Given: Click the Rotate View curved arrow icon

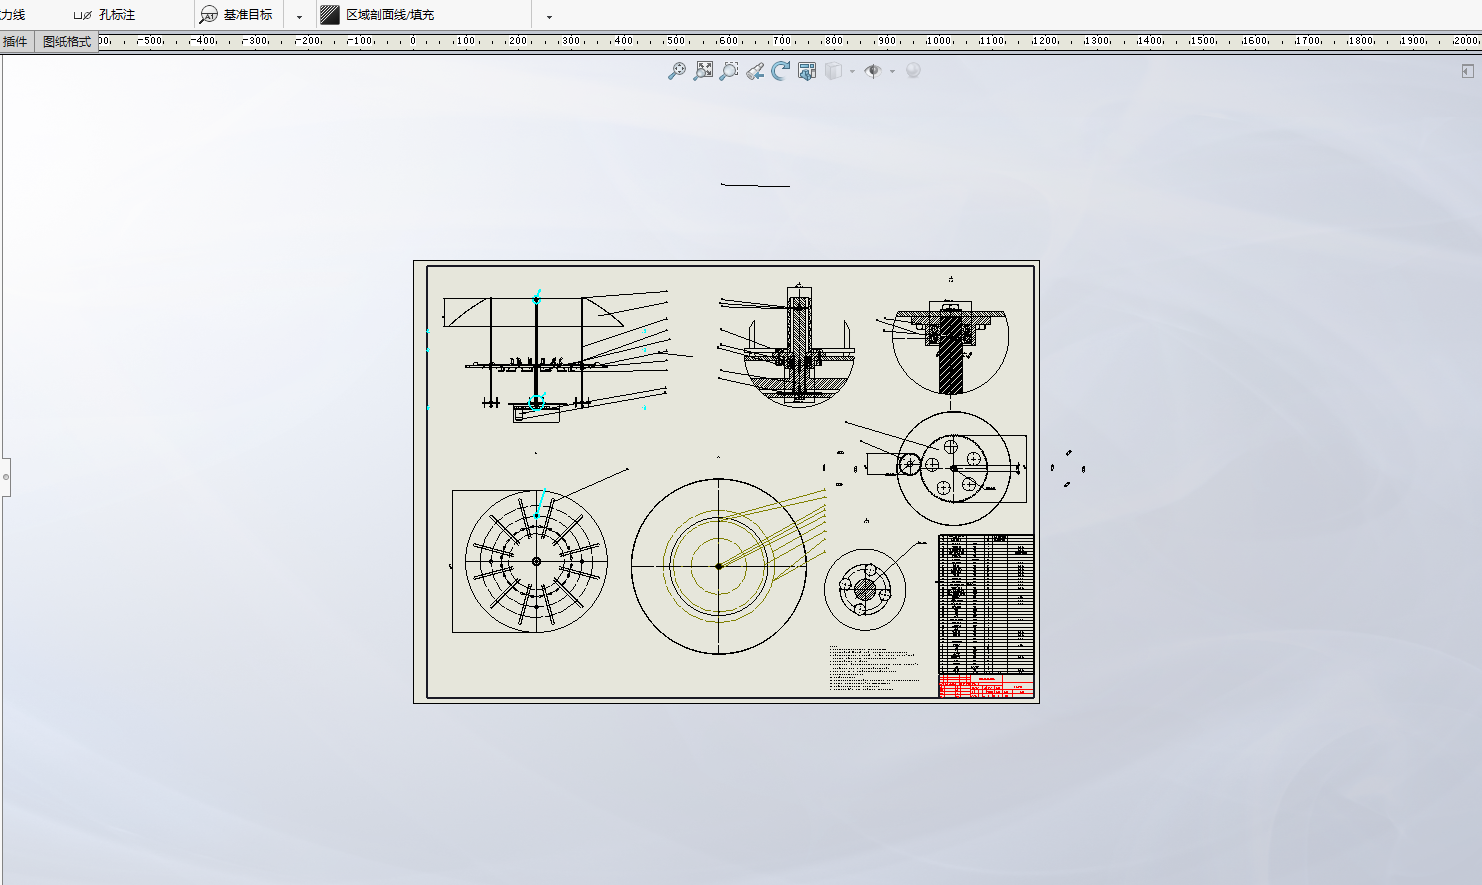Looking at the screenshot, I should click(x=781, y=71).
